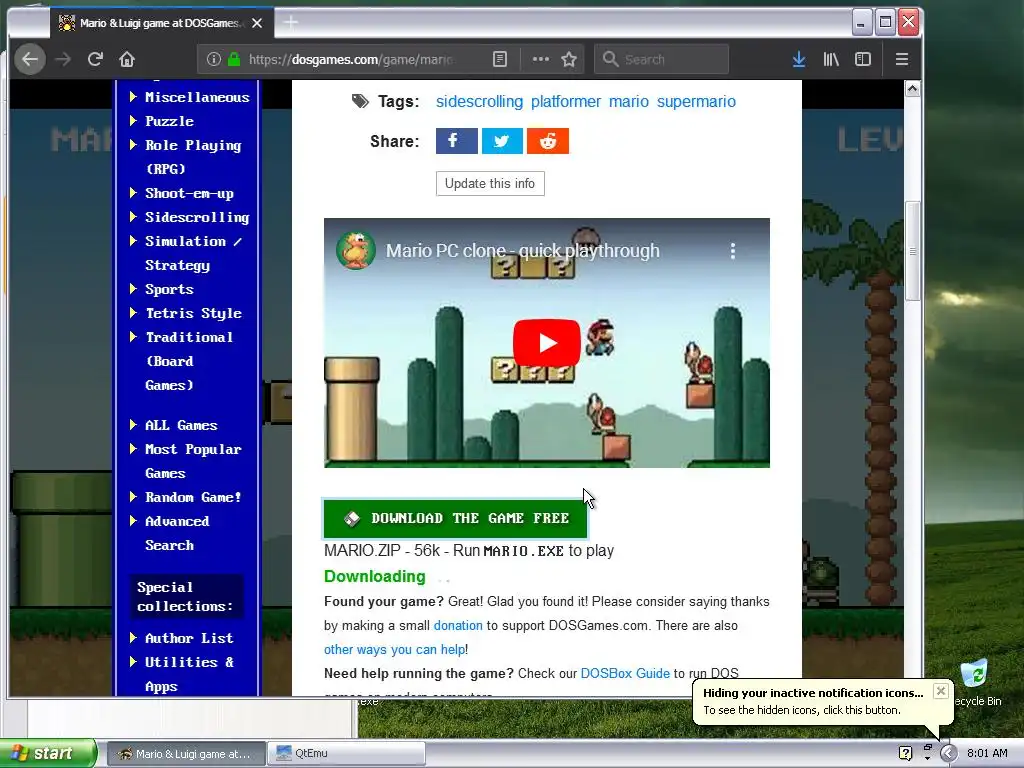The width and height of the screenshot is (1024, 768).
Task: Open the mario tag link
Action: tap(629, 102)
